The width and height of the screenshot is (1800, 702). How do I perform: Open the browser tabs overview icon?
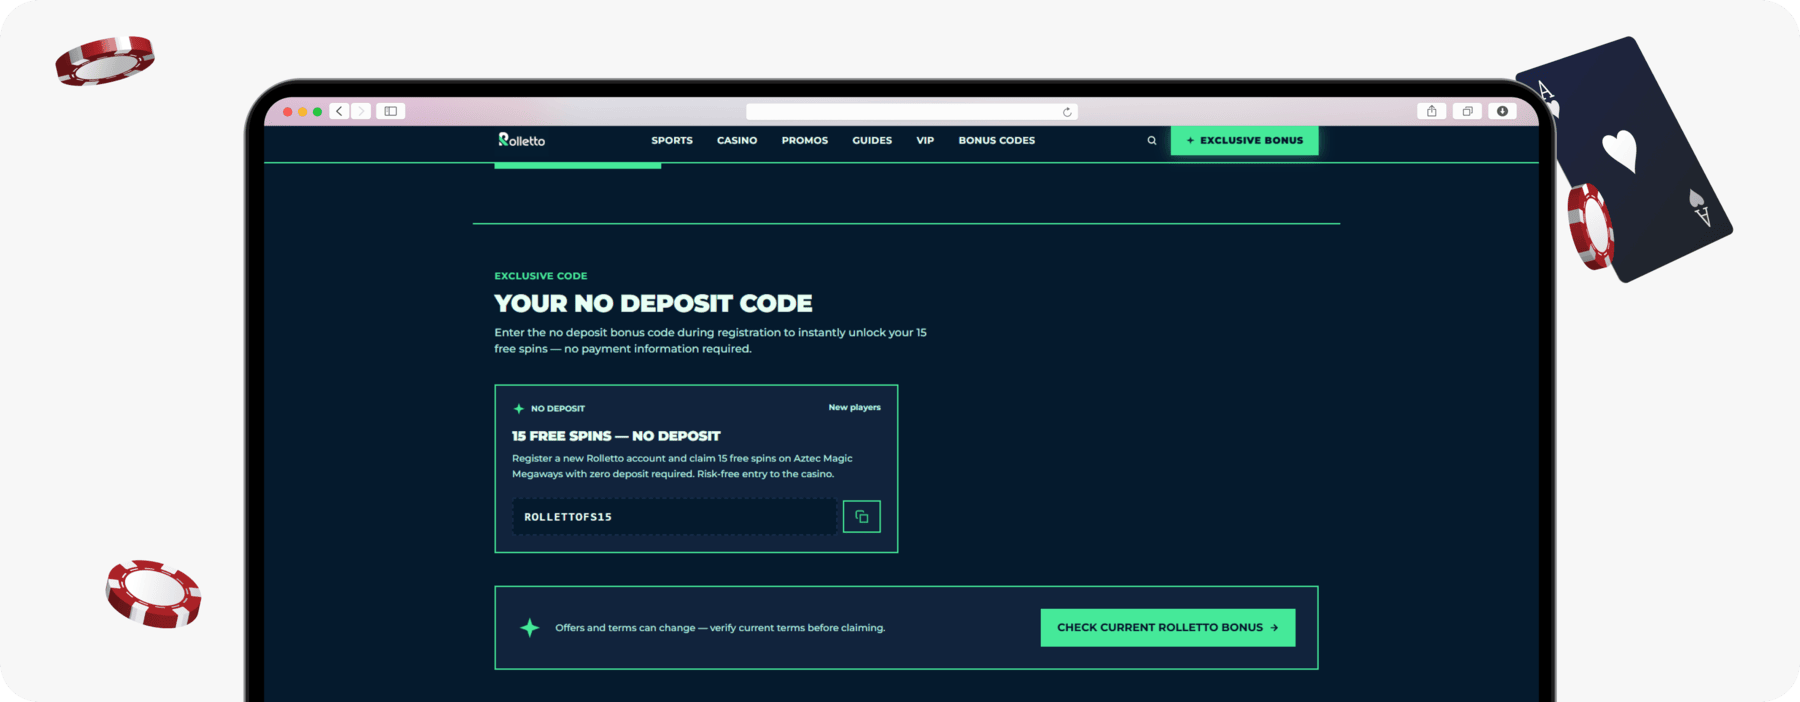pyautogui.click(x=1467, y=111)
